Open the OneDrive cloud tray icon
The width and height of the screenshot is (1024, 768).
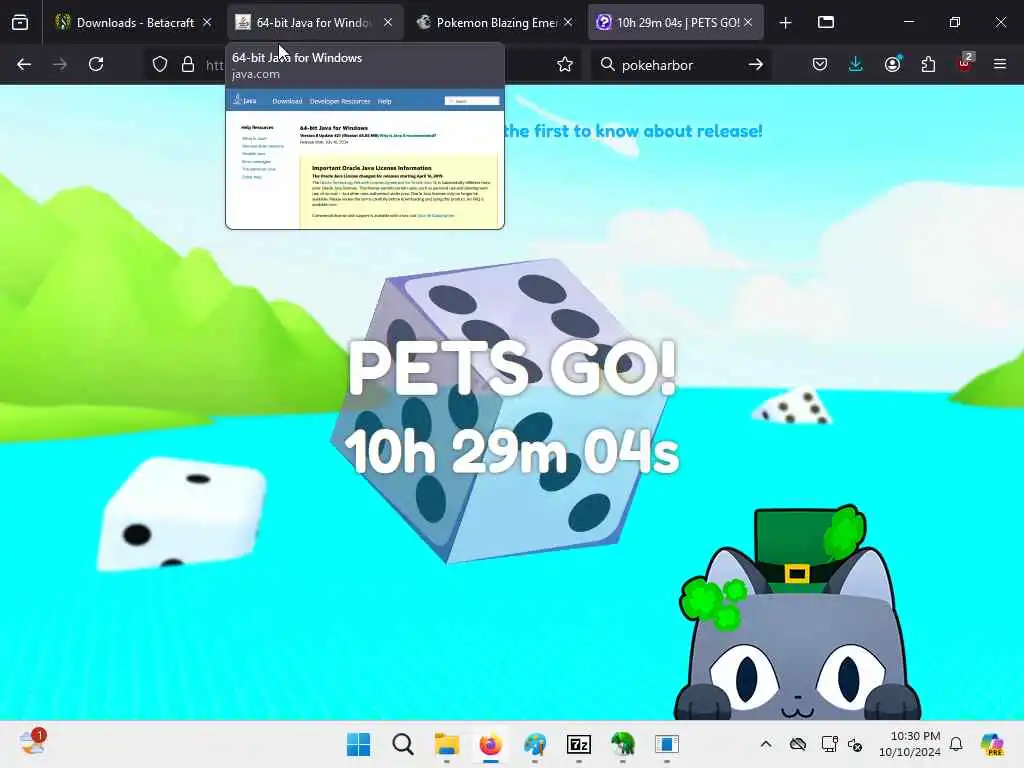[x=798, y=744]
